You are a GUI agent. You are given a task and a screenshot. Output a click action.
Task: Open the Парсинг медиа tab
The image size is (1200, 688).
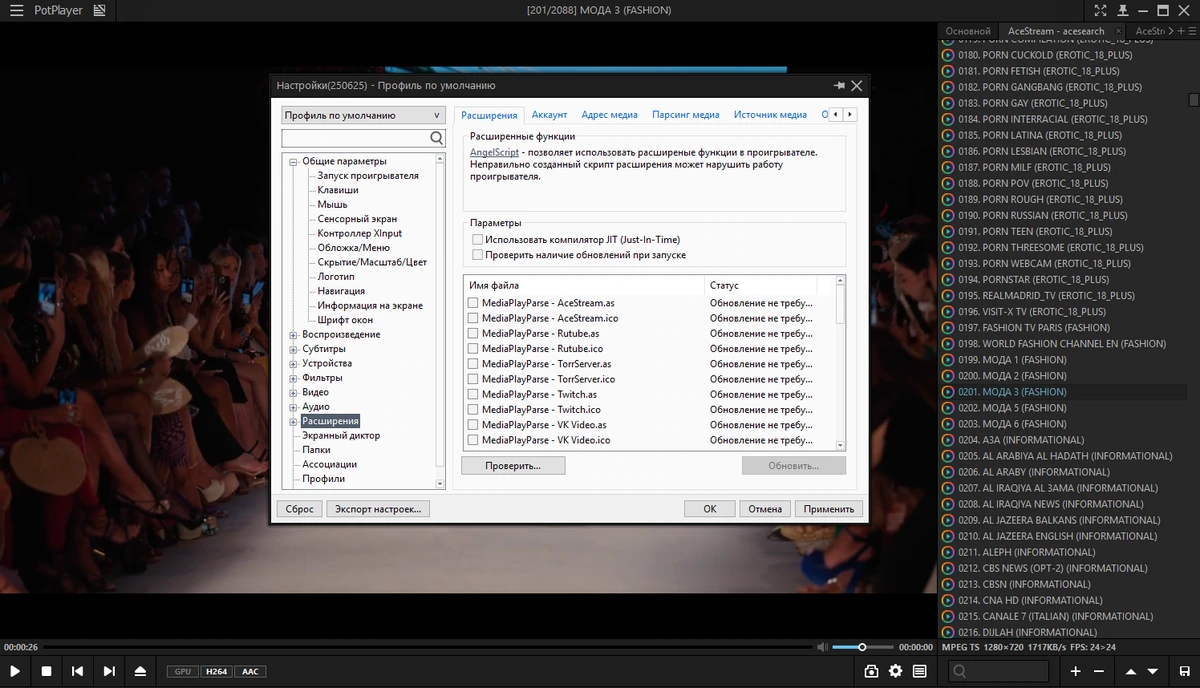click(x=686, y=115)
